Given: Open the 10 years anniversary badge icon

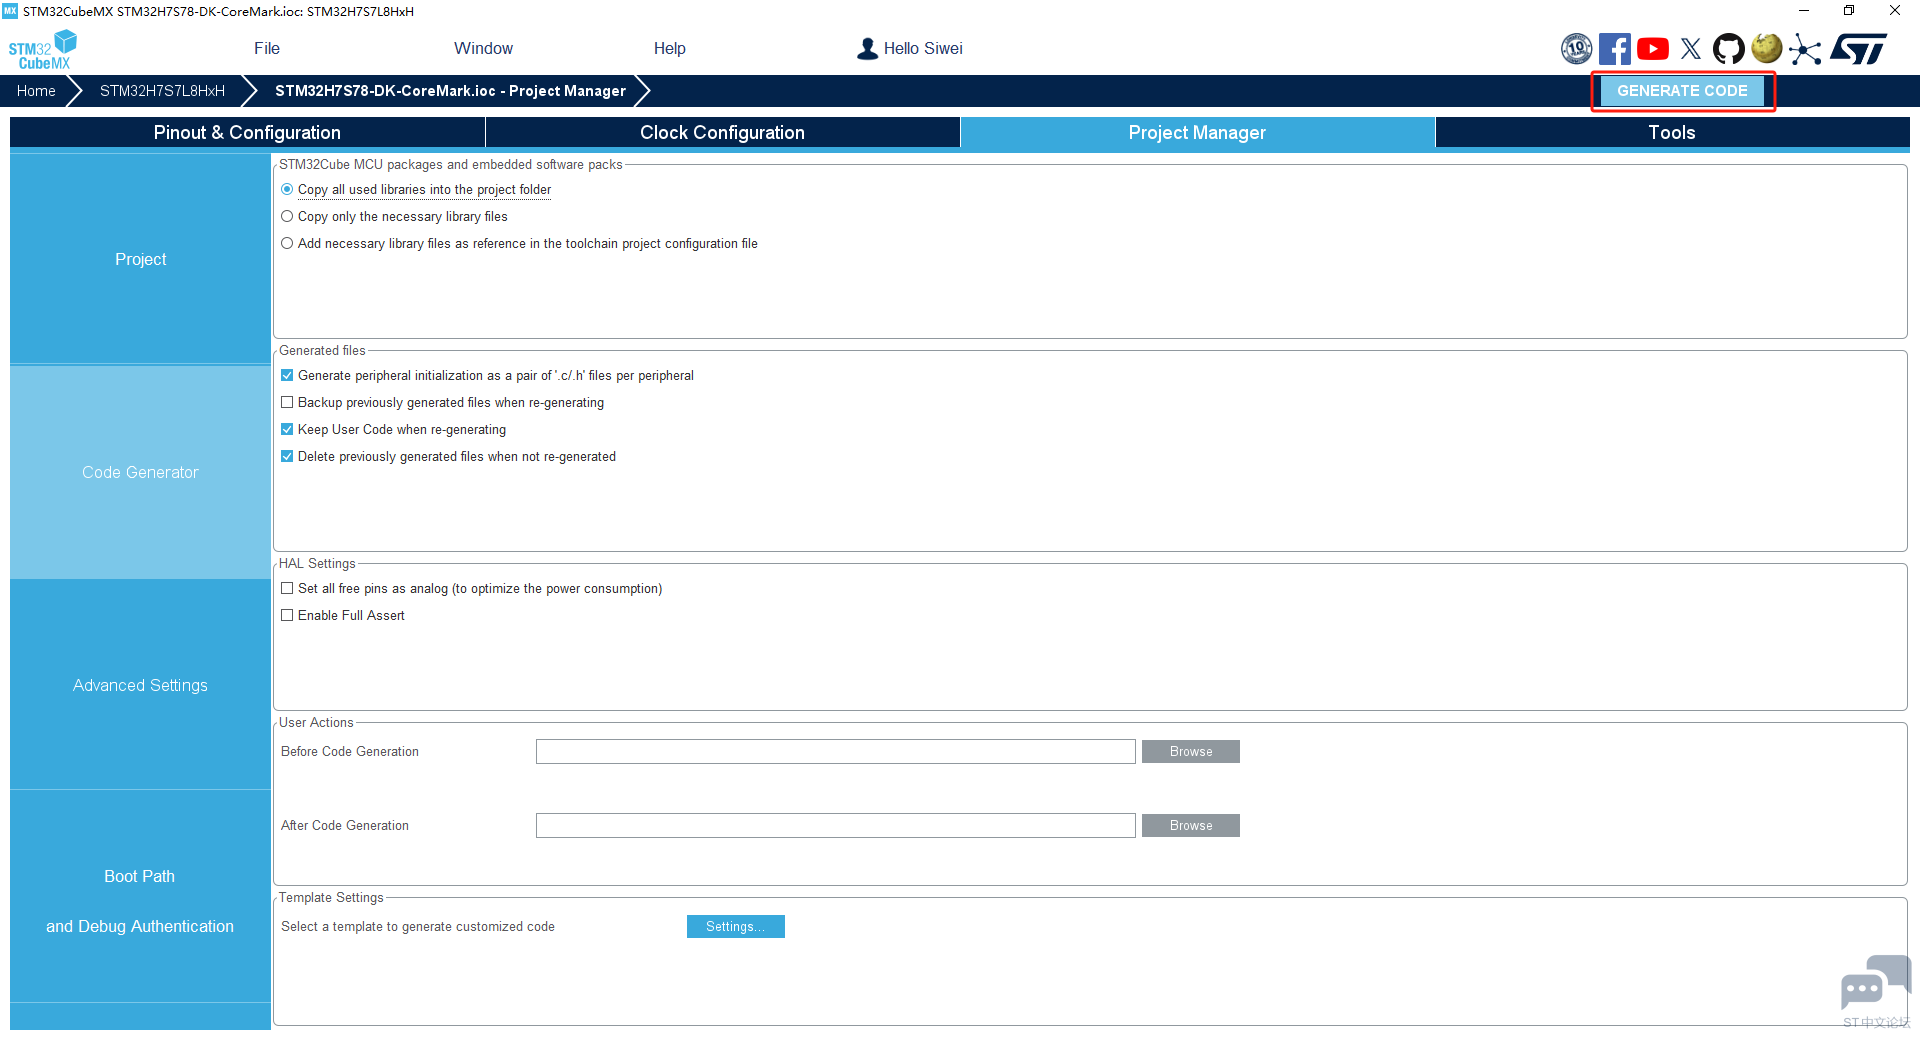Looking at the screenshot, I should pyautogui.click(x=1576, y=48).
